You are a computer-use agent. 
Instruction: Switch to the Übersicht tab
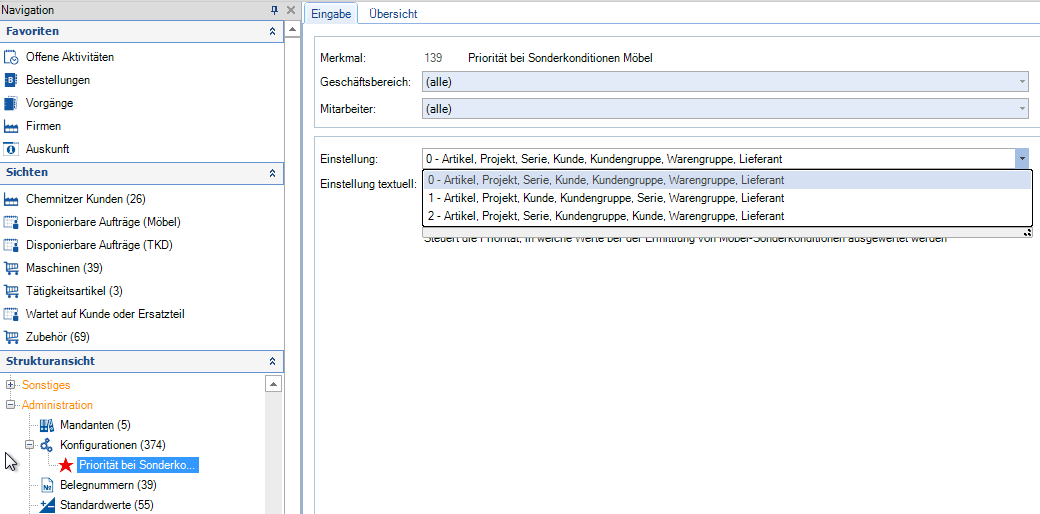point(393,14)
